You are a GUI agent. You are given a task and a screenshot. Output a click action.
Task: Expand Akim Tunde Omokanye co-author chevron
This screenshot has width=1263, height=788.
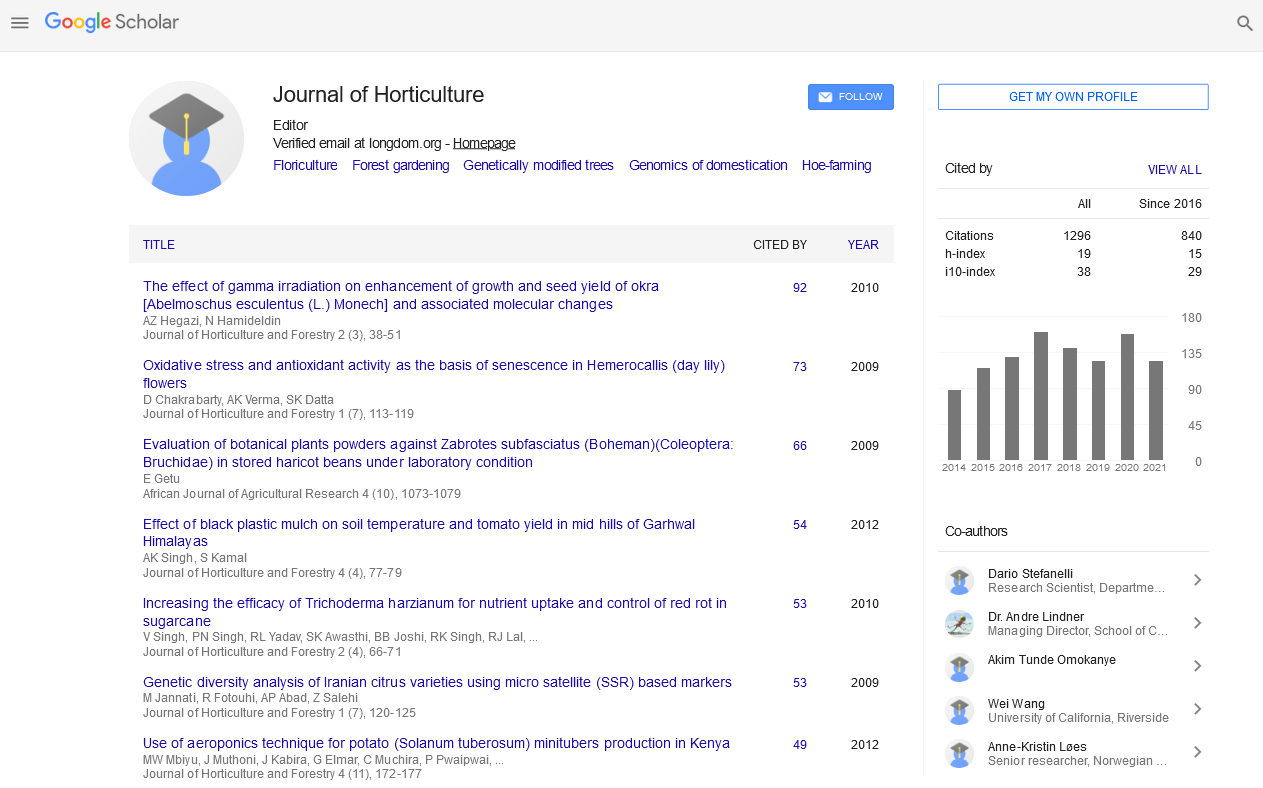[1197, 666]
